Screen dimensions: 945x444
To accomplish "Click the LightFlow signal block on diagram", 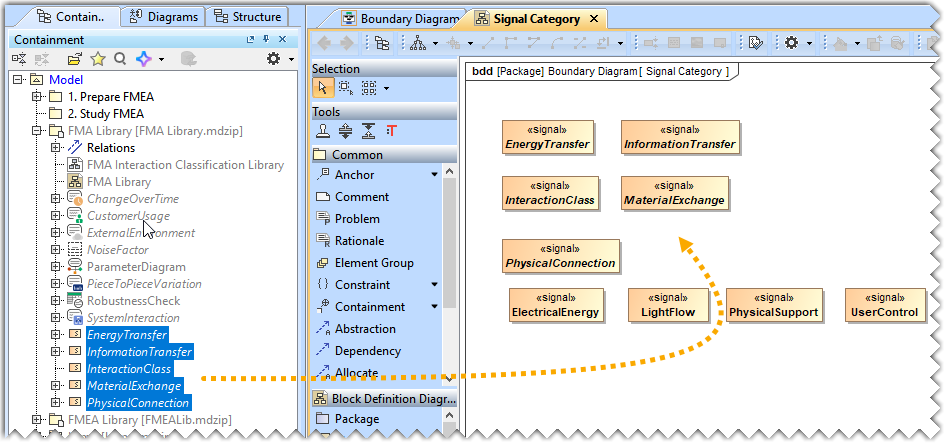I will 668,305.
